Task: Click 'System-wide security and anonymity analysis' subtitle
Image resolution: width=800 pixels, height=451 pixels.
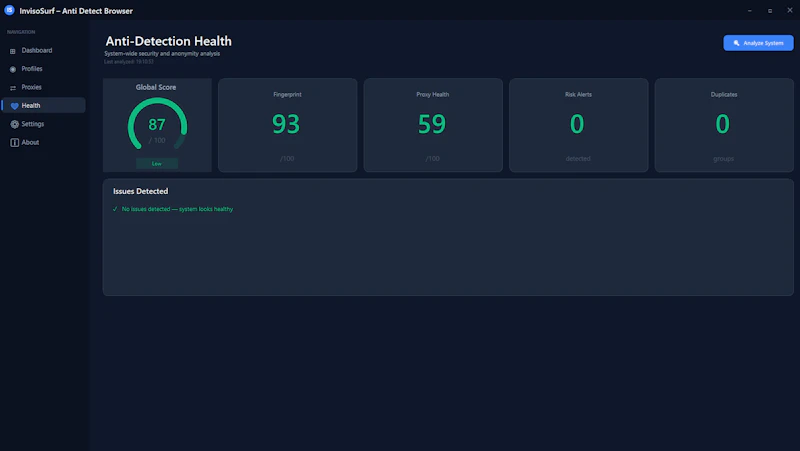Action: click(162, 54)
